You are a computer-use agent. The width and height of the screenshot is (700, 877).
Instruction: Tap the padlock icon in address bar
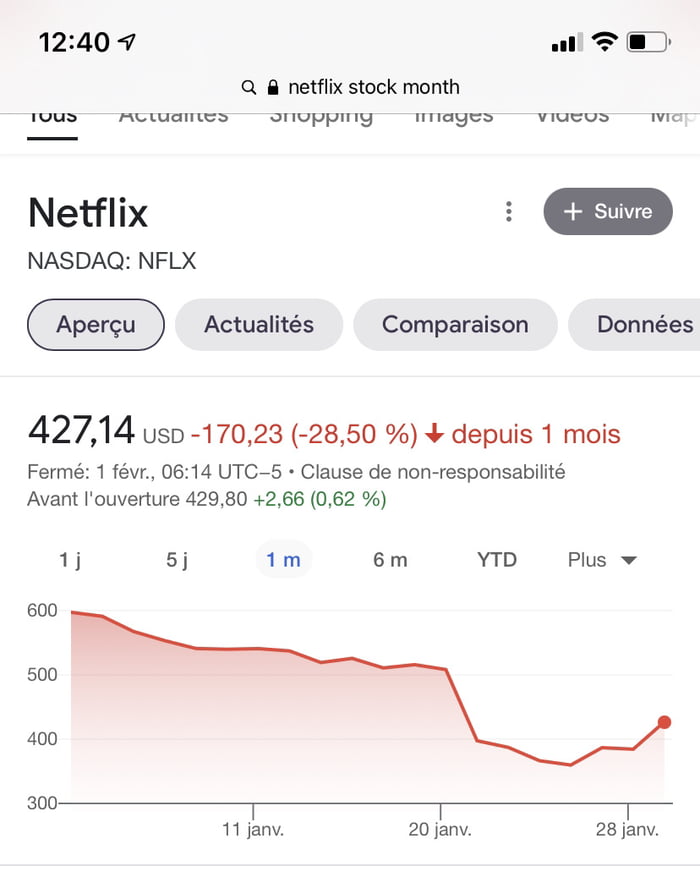point(273,87)
